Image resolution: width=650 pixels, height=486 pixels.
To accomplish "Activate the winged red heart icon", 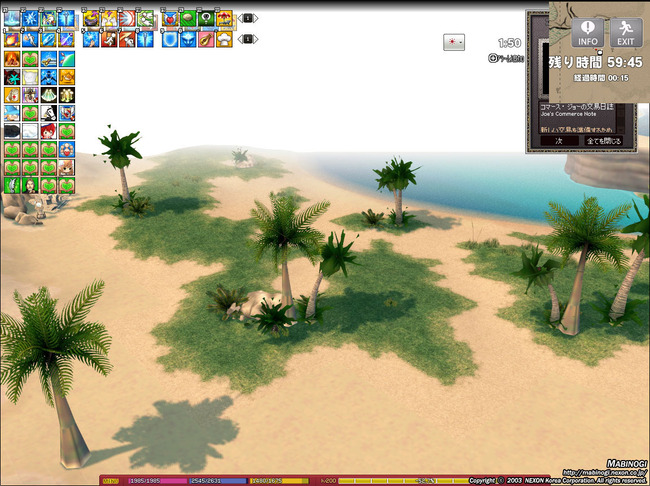I will [170, 19].
